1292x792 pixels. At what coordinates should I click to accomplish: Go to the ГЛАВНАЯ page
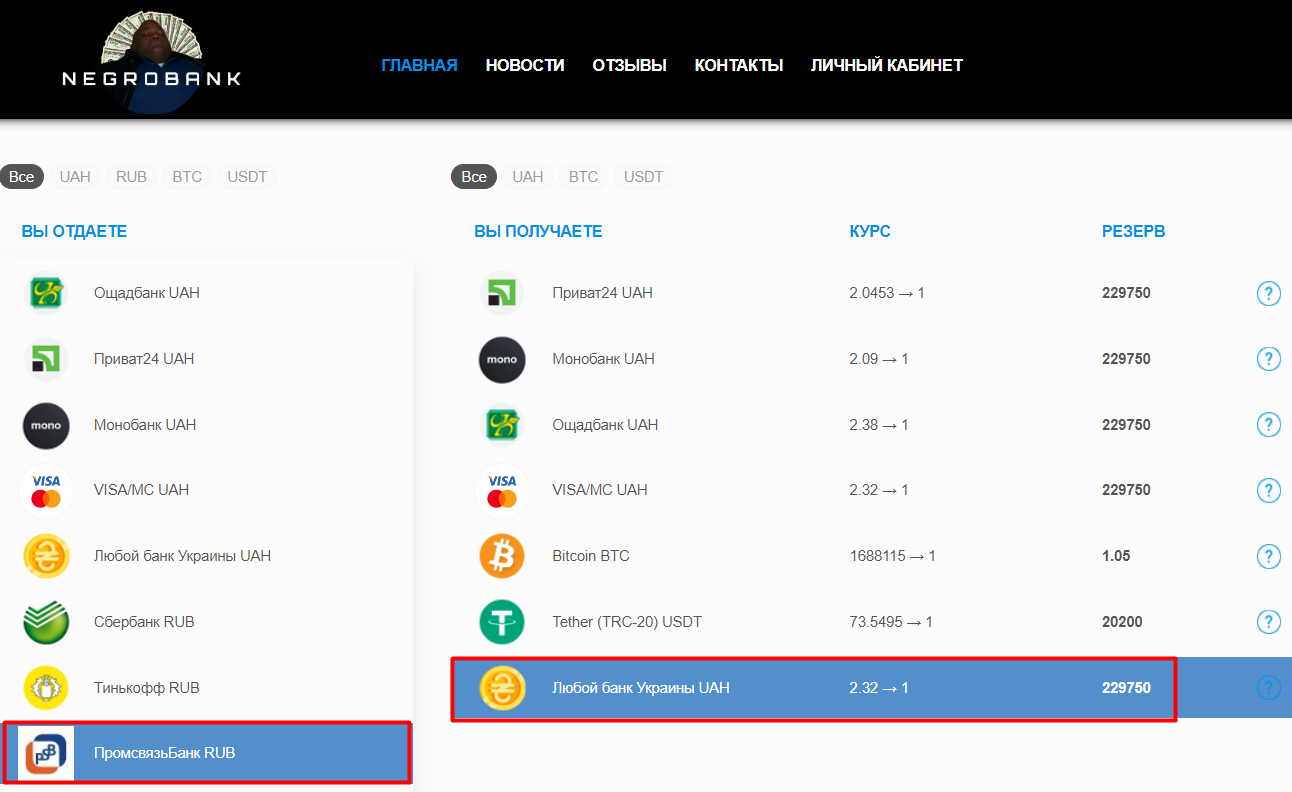[x=419, y=65]
